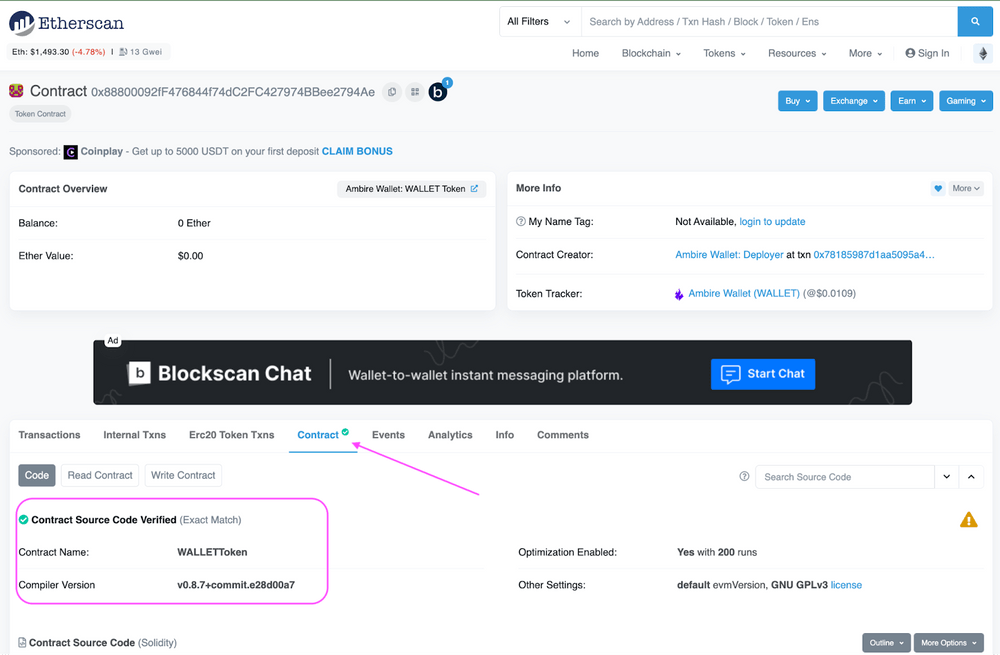This screenshot has height=655, width=1000.
Task: Open the contract QR code icon
Action: (415, 91)
